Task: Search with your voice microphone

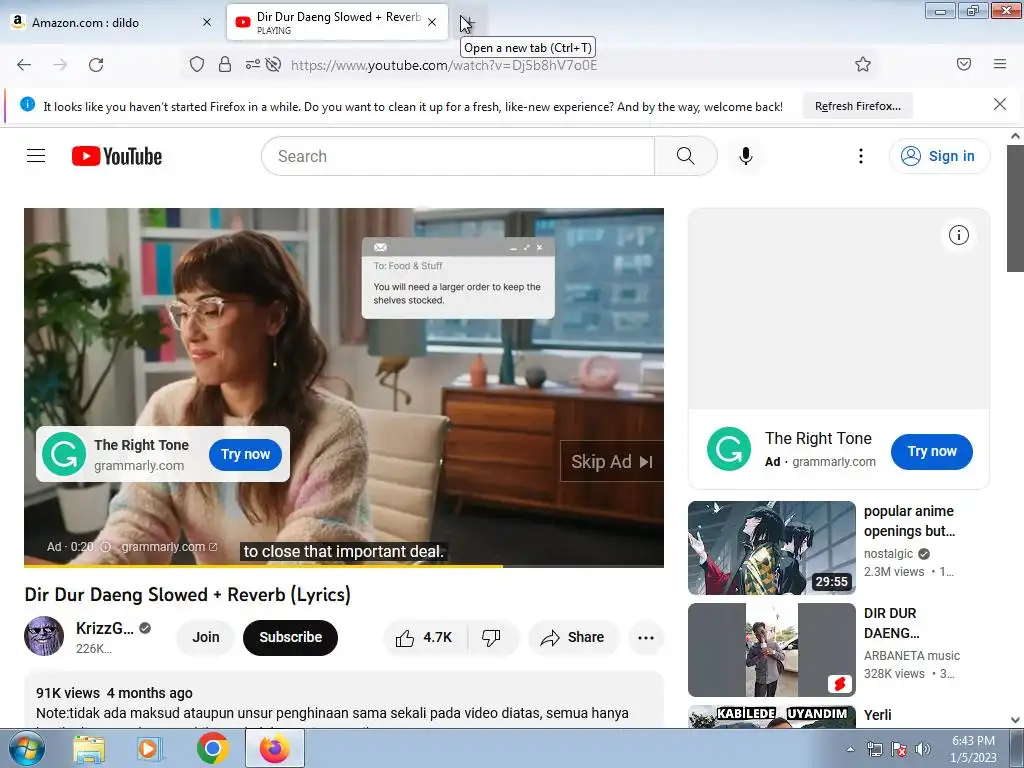Action: [x=746, y=156]
